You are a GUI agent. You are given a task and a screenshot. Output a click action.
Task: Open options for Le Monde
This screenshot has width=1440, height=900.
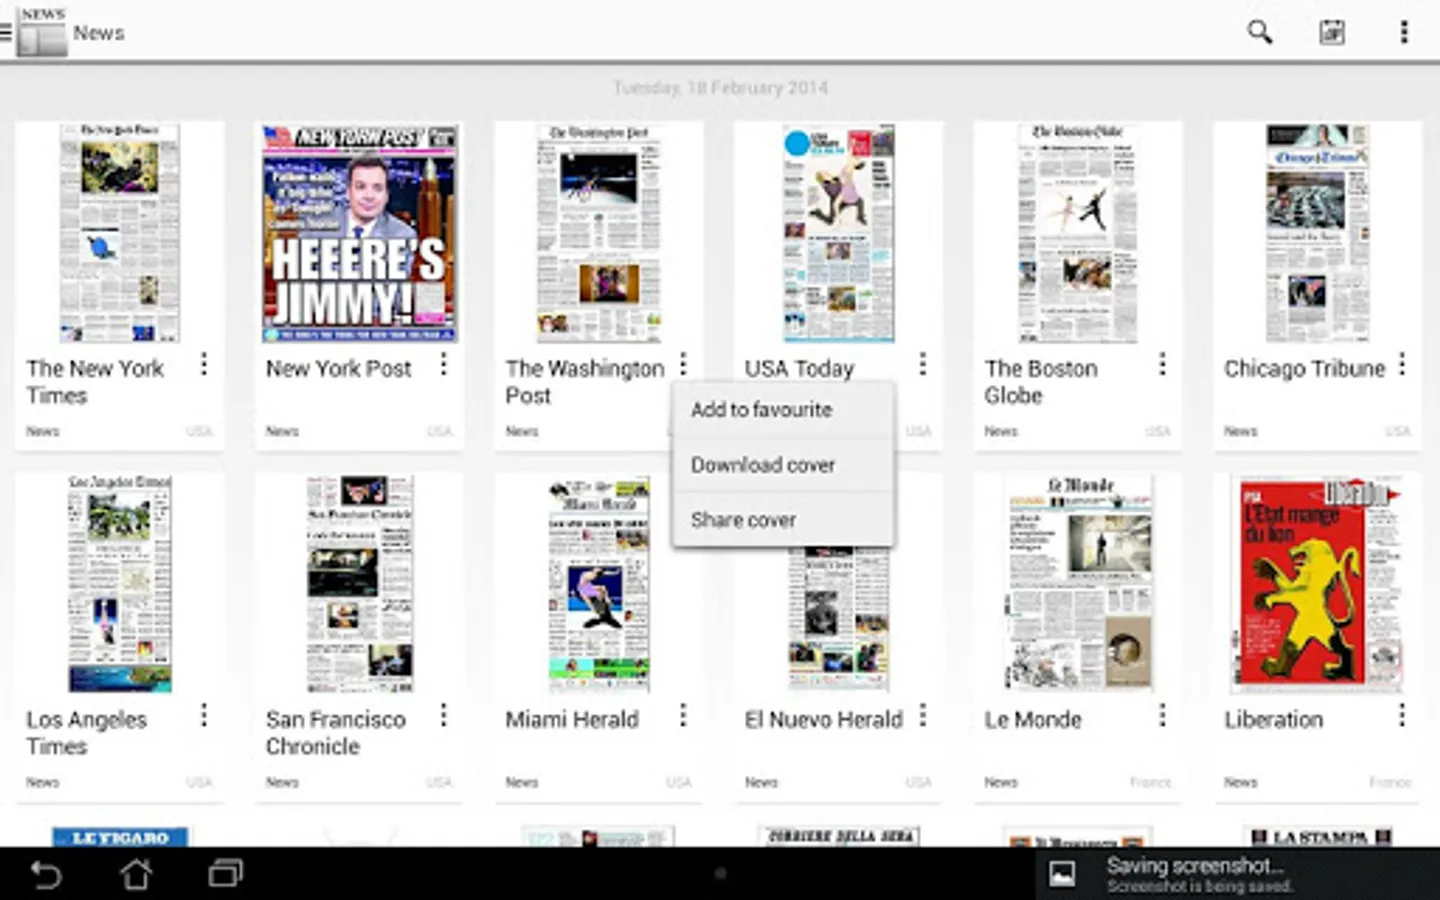[x=1162, y=715]
